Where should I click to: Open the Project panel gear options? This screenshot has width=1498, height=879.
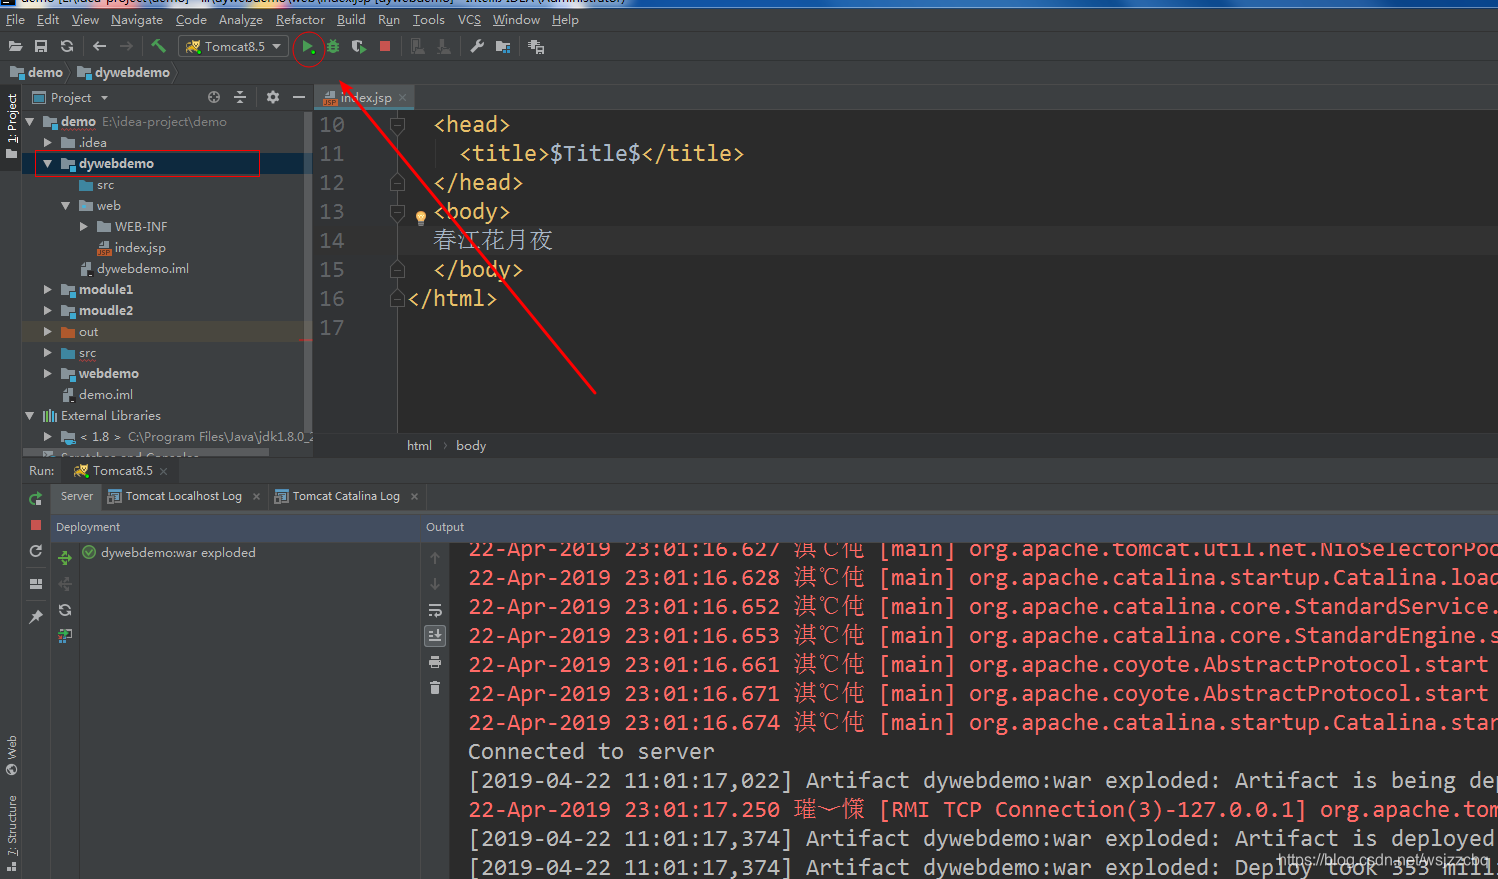[273, 97]
